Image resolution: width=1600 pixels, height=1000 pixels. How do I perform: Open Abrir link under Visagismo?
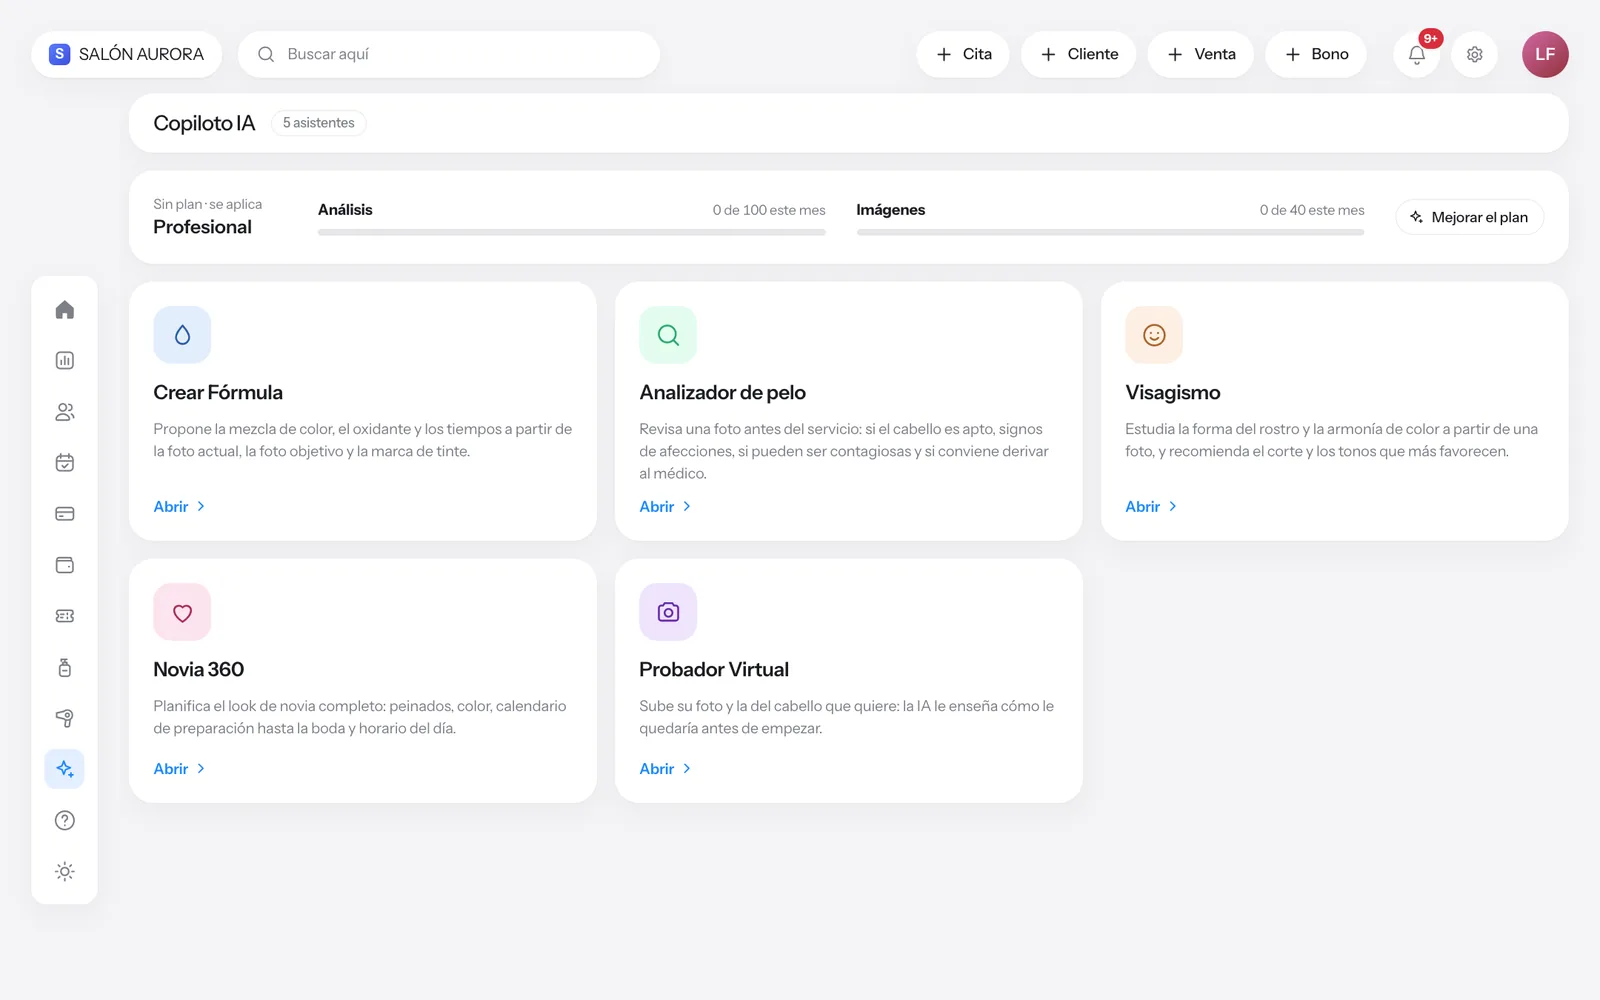click(x=1151, y=507)
